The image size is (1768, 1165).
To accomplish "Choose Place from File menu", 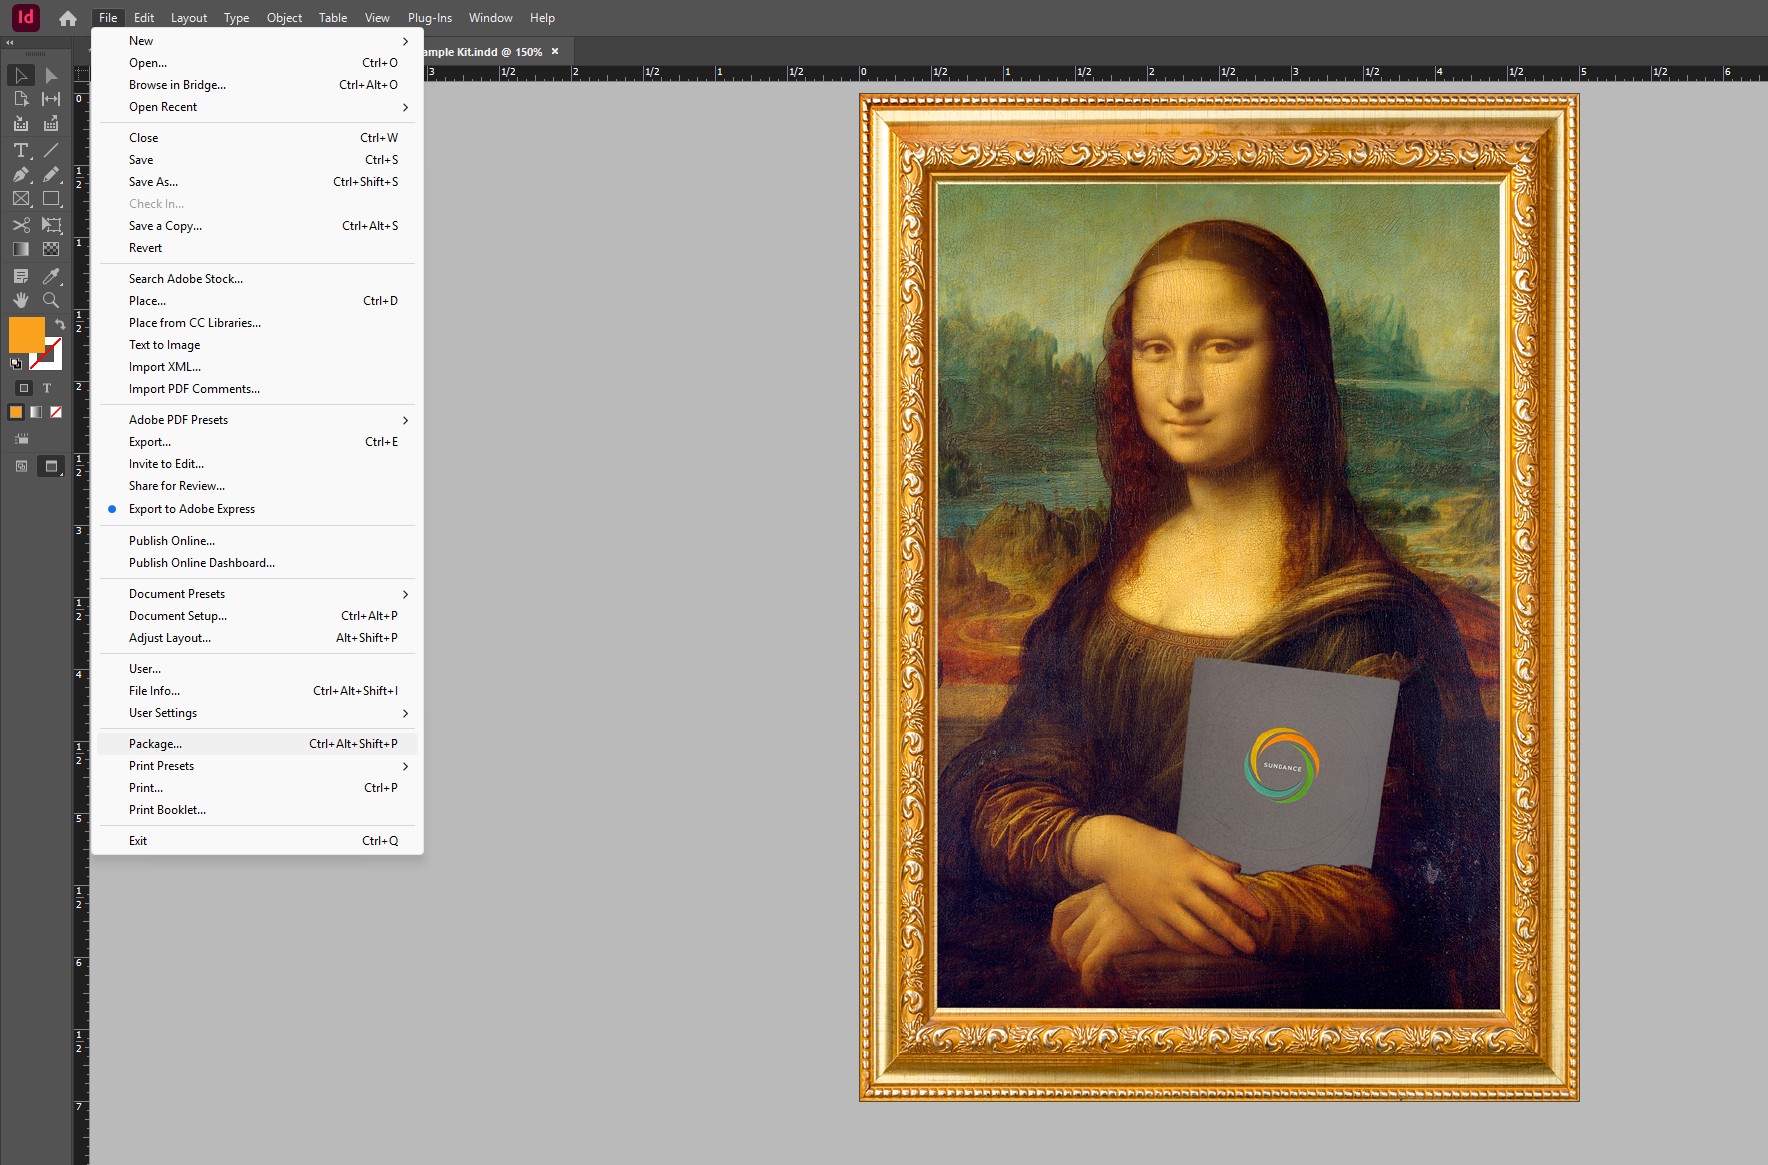I will coord(257,301).
